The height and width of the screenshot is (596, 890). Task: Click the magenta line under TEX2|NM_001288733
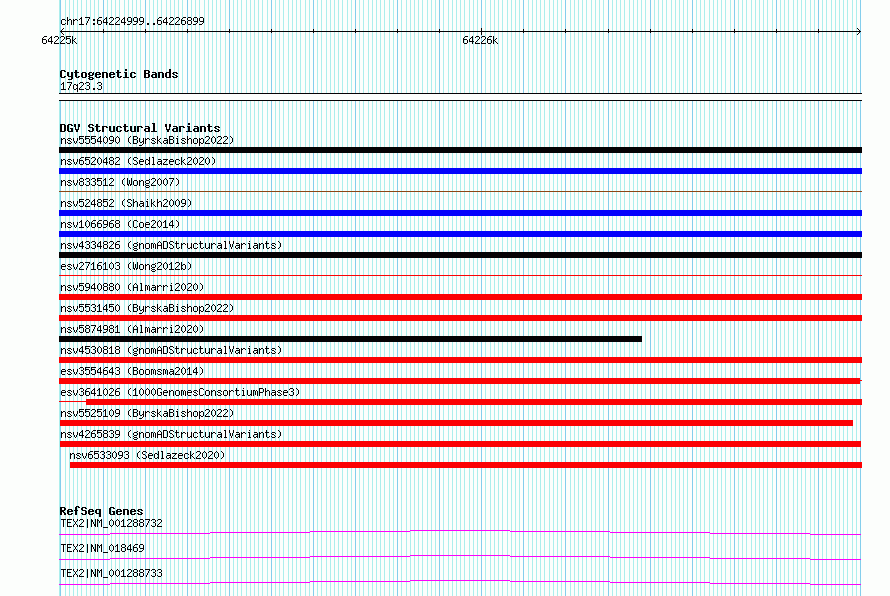pos(460,582)
